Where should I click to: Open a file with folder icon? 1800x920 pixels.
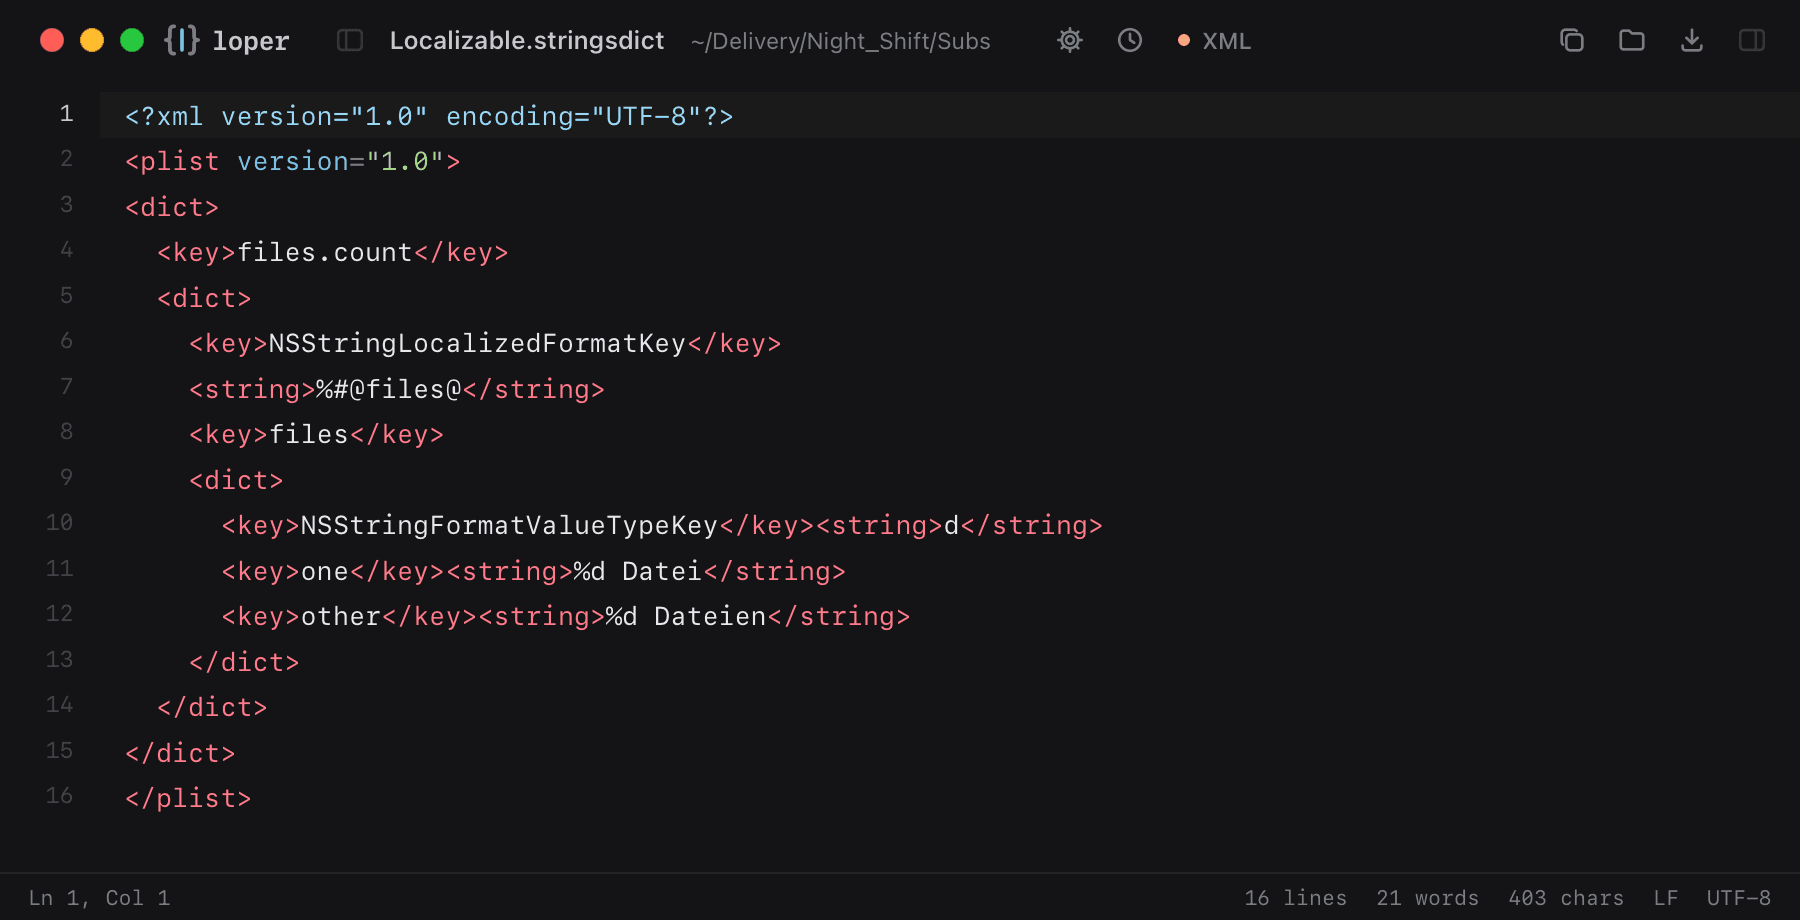click(x=1632, y=40)
